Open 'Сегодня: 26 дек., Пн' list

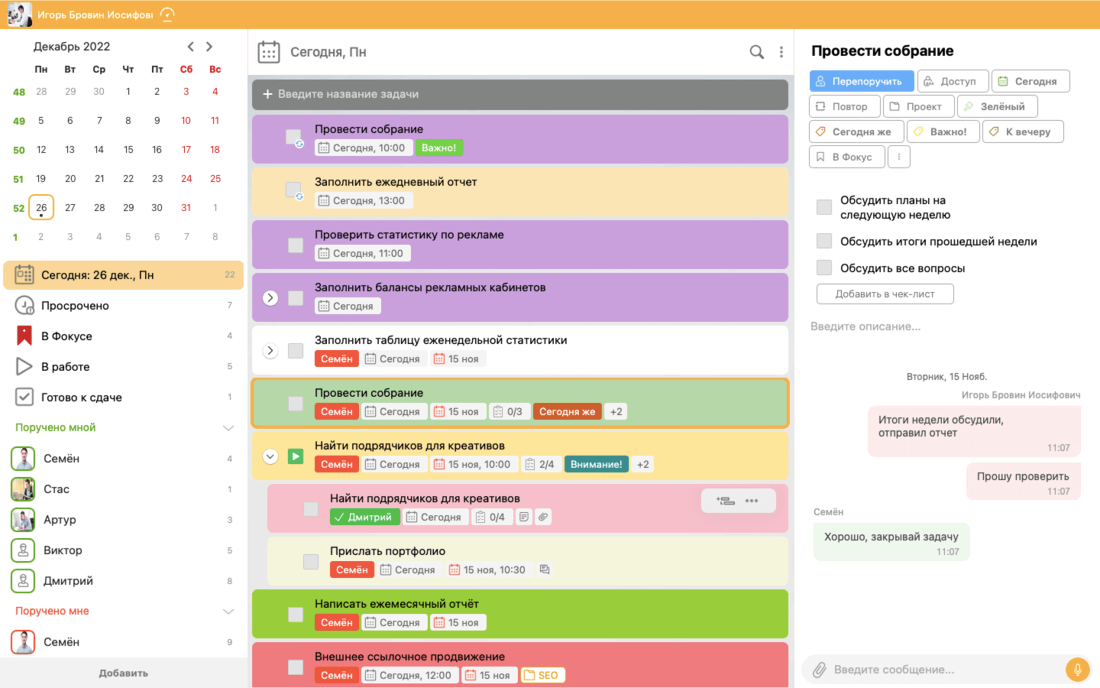[x=123, y=275]
